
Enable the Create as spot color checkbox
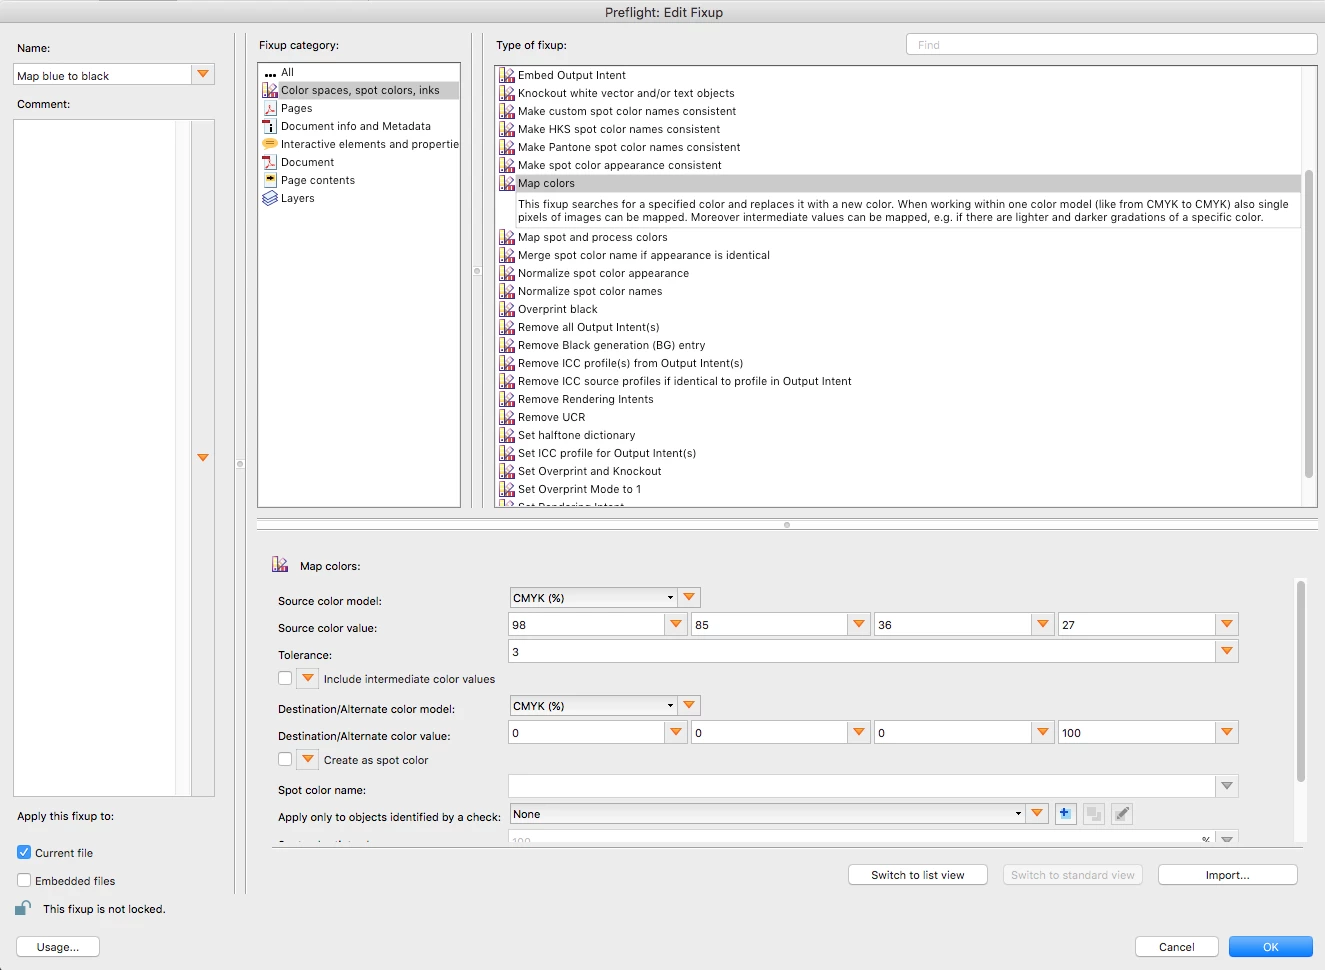(285, 759)
